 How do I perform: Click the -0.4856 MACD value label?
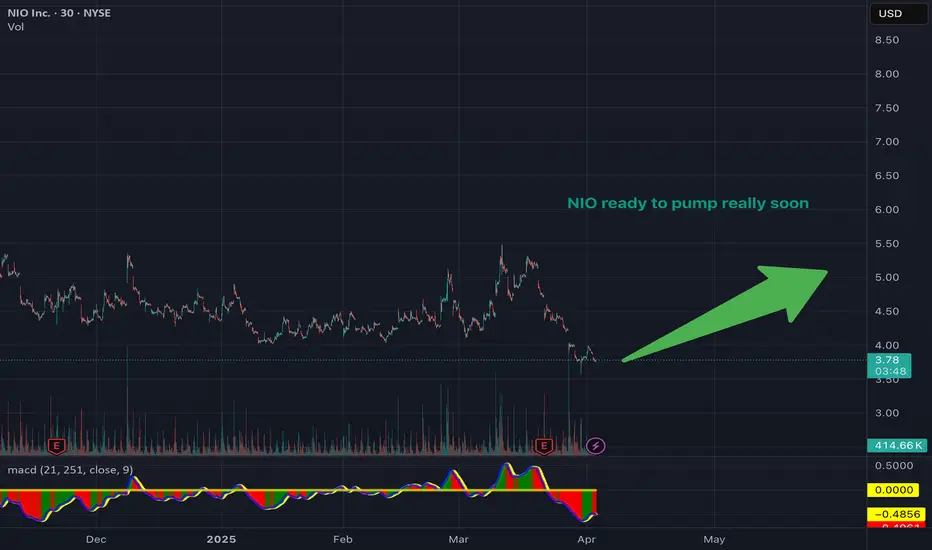pyautogui.click(x=896, y=514)
